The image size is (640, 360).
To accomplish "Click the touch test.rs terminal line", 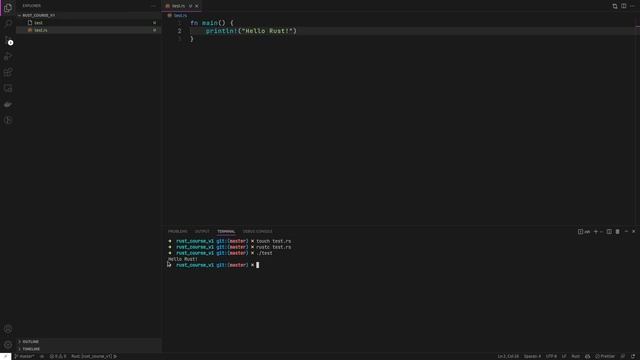I will pos(230,241).
